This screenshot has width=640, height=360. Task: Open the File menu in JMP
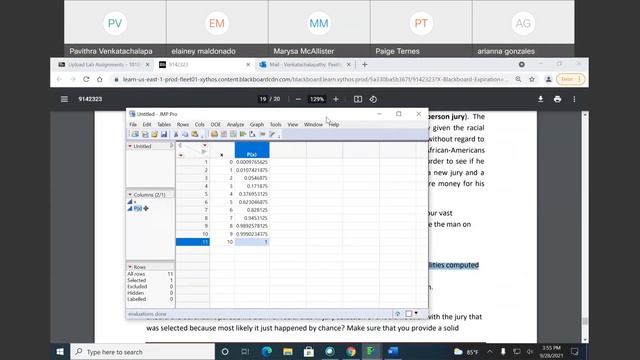coord(133,124)
